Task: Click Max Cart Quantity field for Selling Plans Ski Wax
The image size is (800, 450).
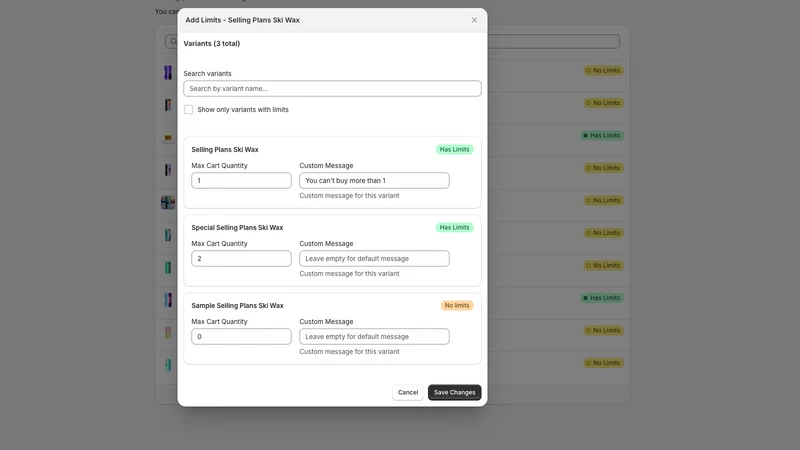Action: pos(241,181)
